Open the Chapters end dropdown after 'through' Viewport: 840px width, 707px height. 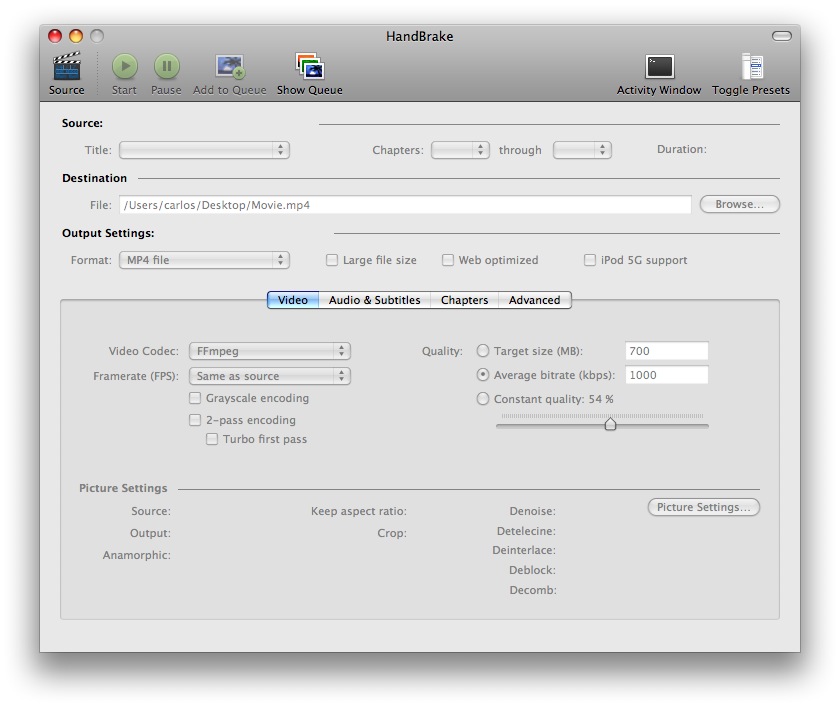582,150
